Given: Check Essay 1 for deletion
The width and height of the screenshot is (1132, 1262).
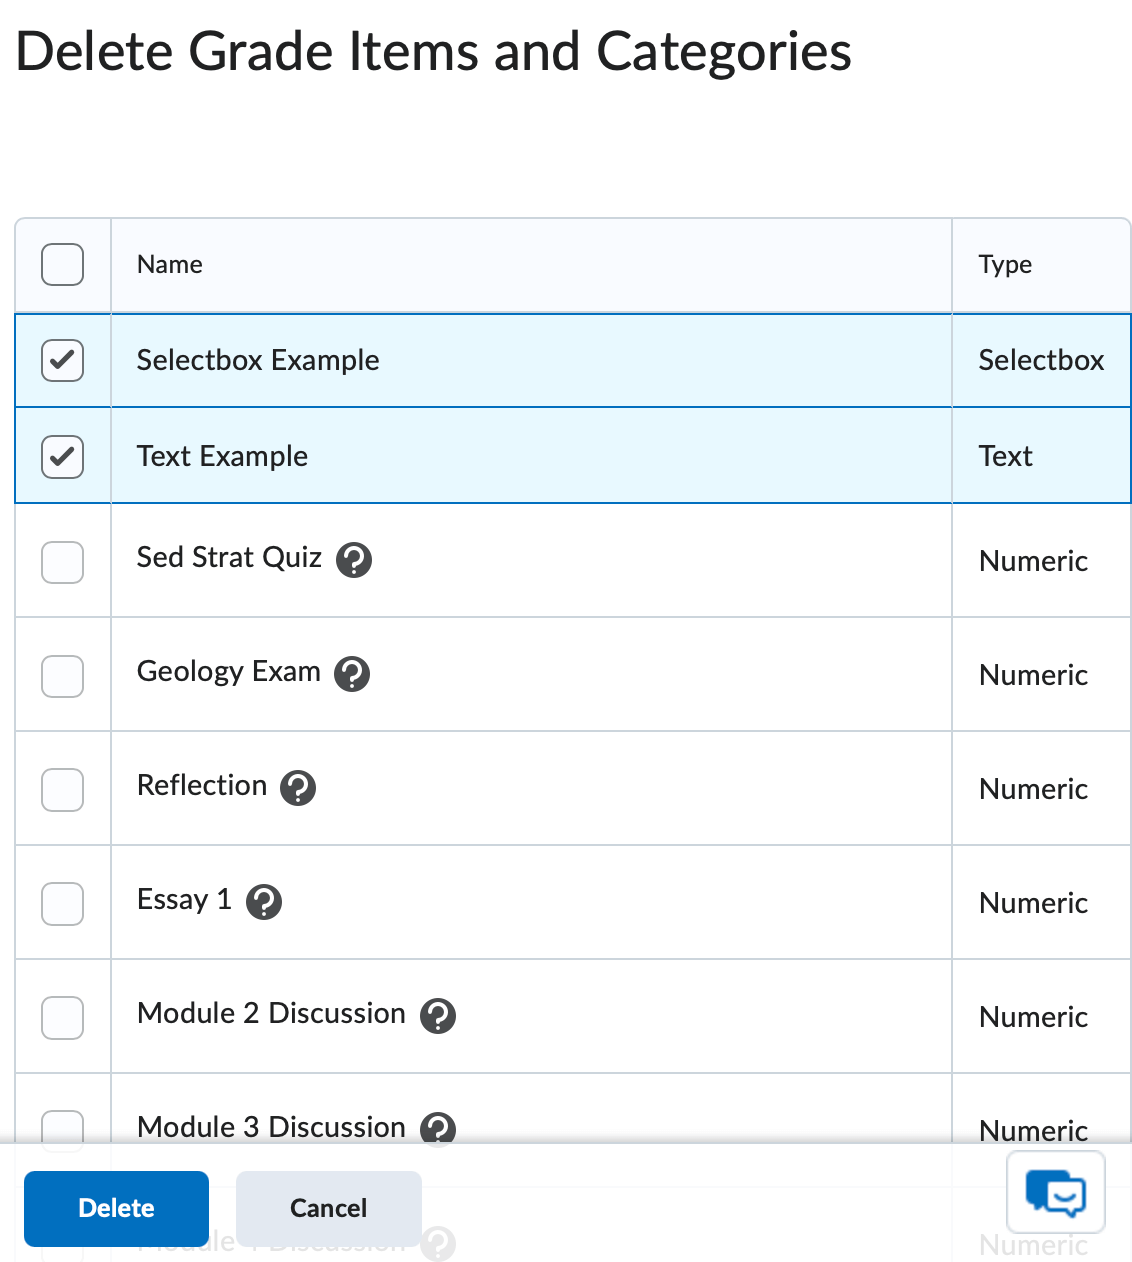Looking at the screenshot, I should coord(62,904).
